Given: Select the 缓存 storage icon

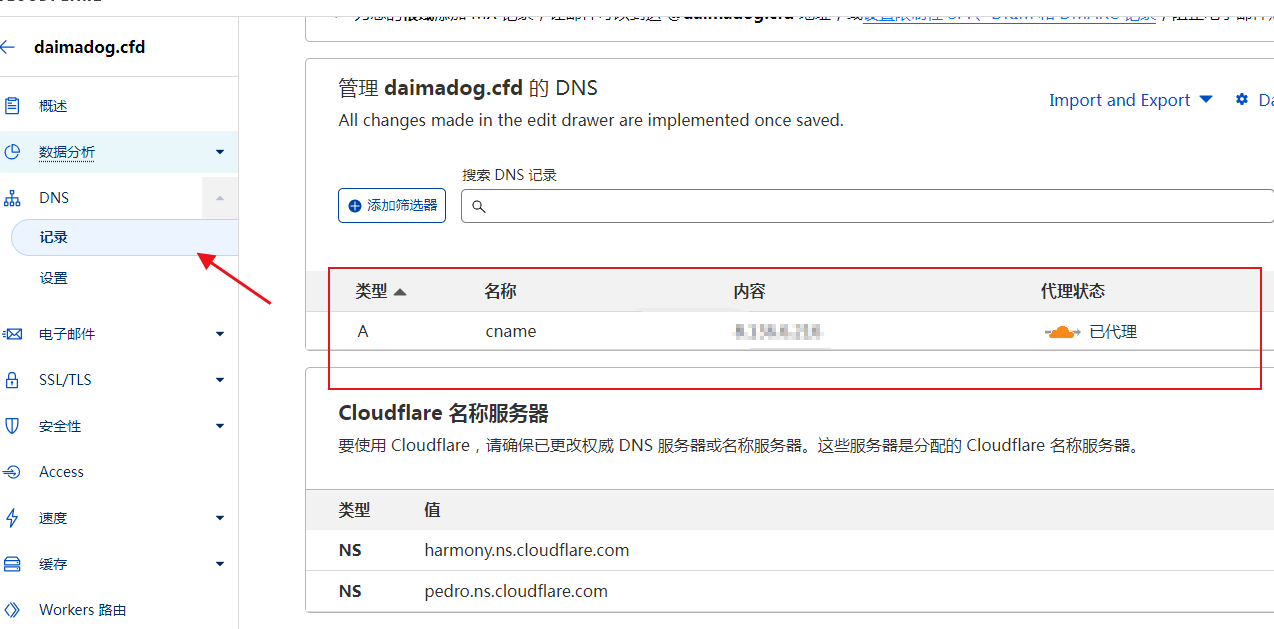Looking at the screenshot, I should (x=12, y=564).
